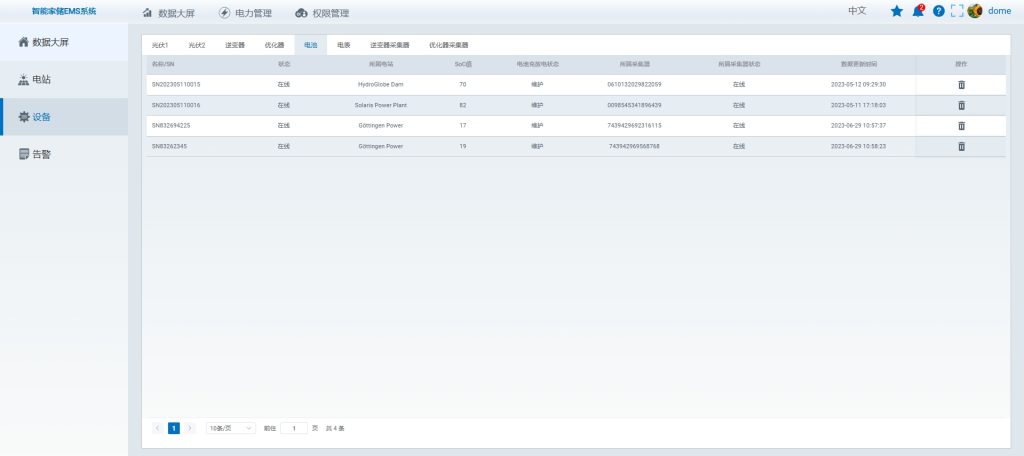Switch to the 电表 tab

pyautogui.click(x=343, y=45)
